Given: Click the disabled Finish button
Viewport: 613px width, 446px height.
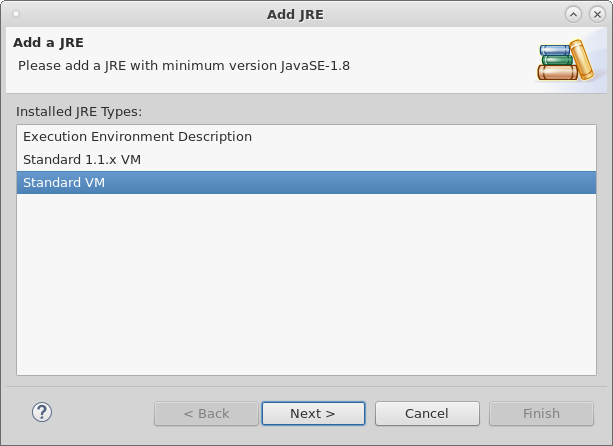Looking at the screenshot, I should click(x=541, y=413).
